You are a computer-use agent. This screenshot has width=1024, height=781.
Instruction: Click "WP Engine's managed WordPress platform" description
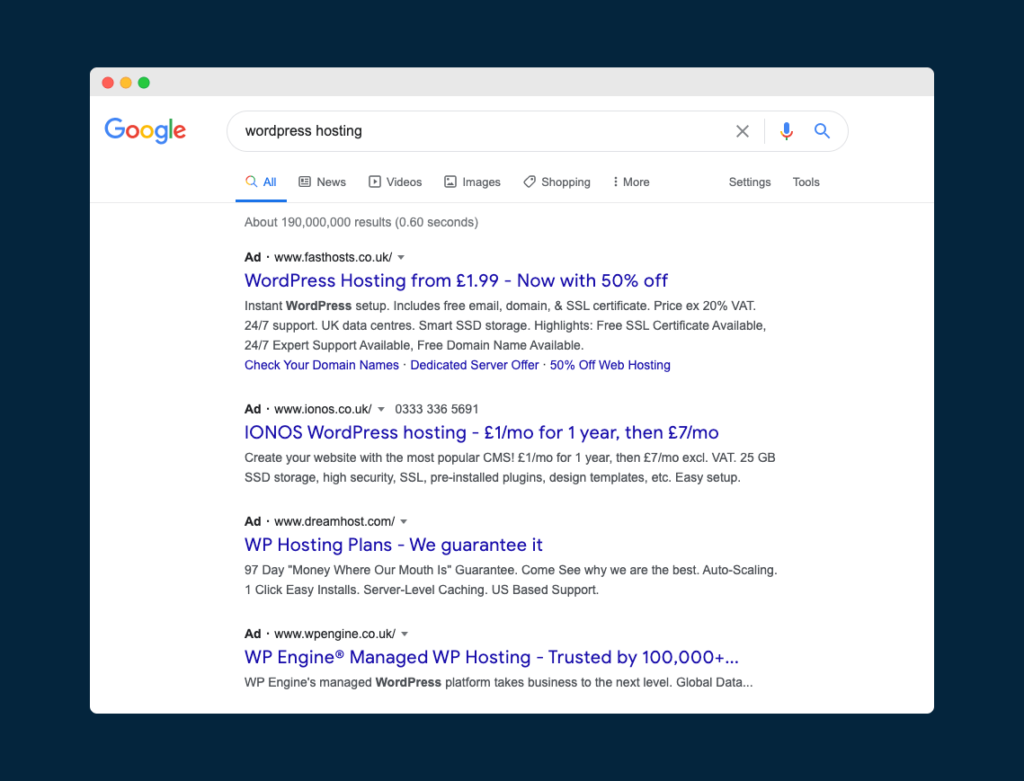[x=498, y=682]
